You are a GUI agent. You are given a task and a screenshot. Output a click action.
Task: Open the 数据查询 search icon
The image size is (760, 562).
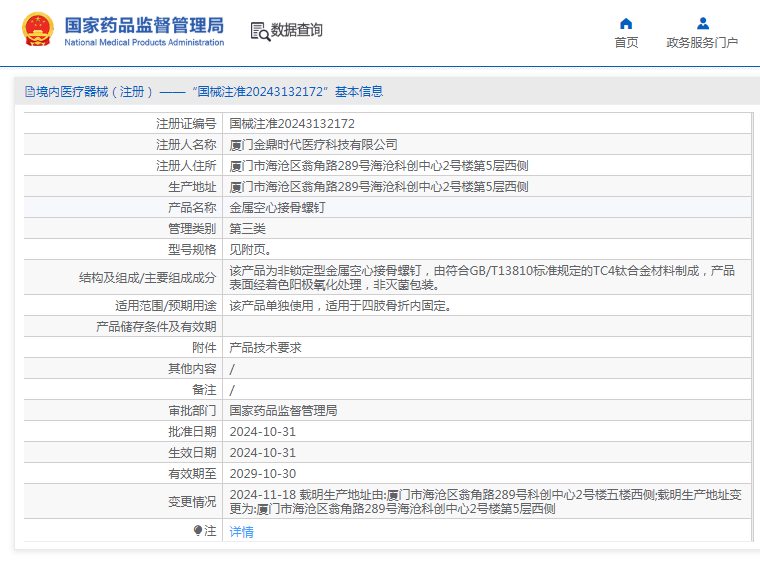pos(260,31)
